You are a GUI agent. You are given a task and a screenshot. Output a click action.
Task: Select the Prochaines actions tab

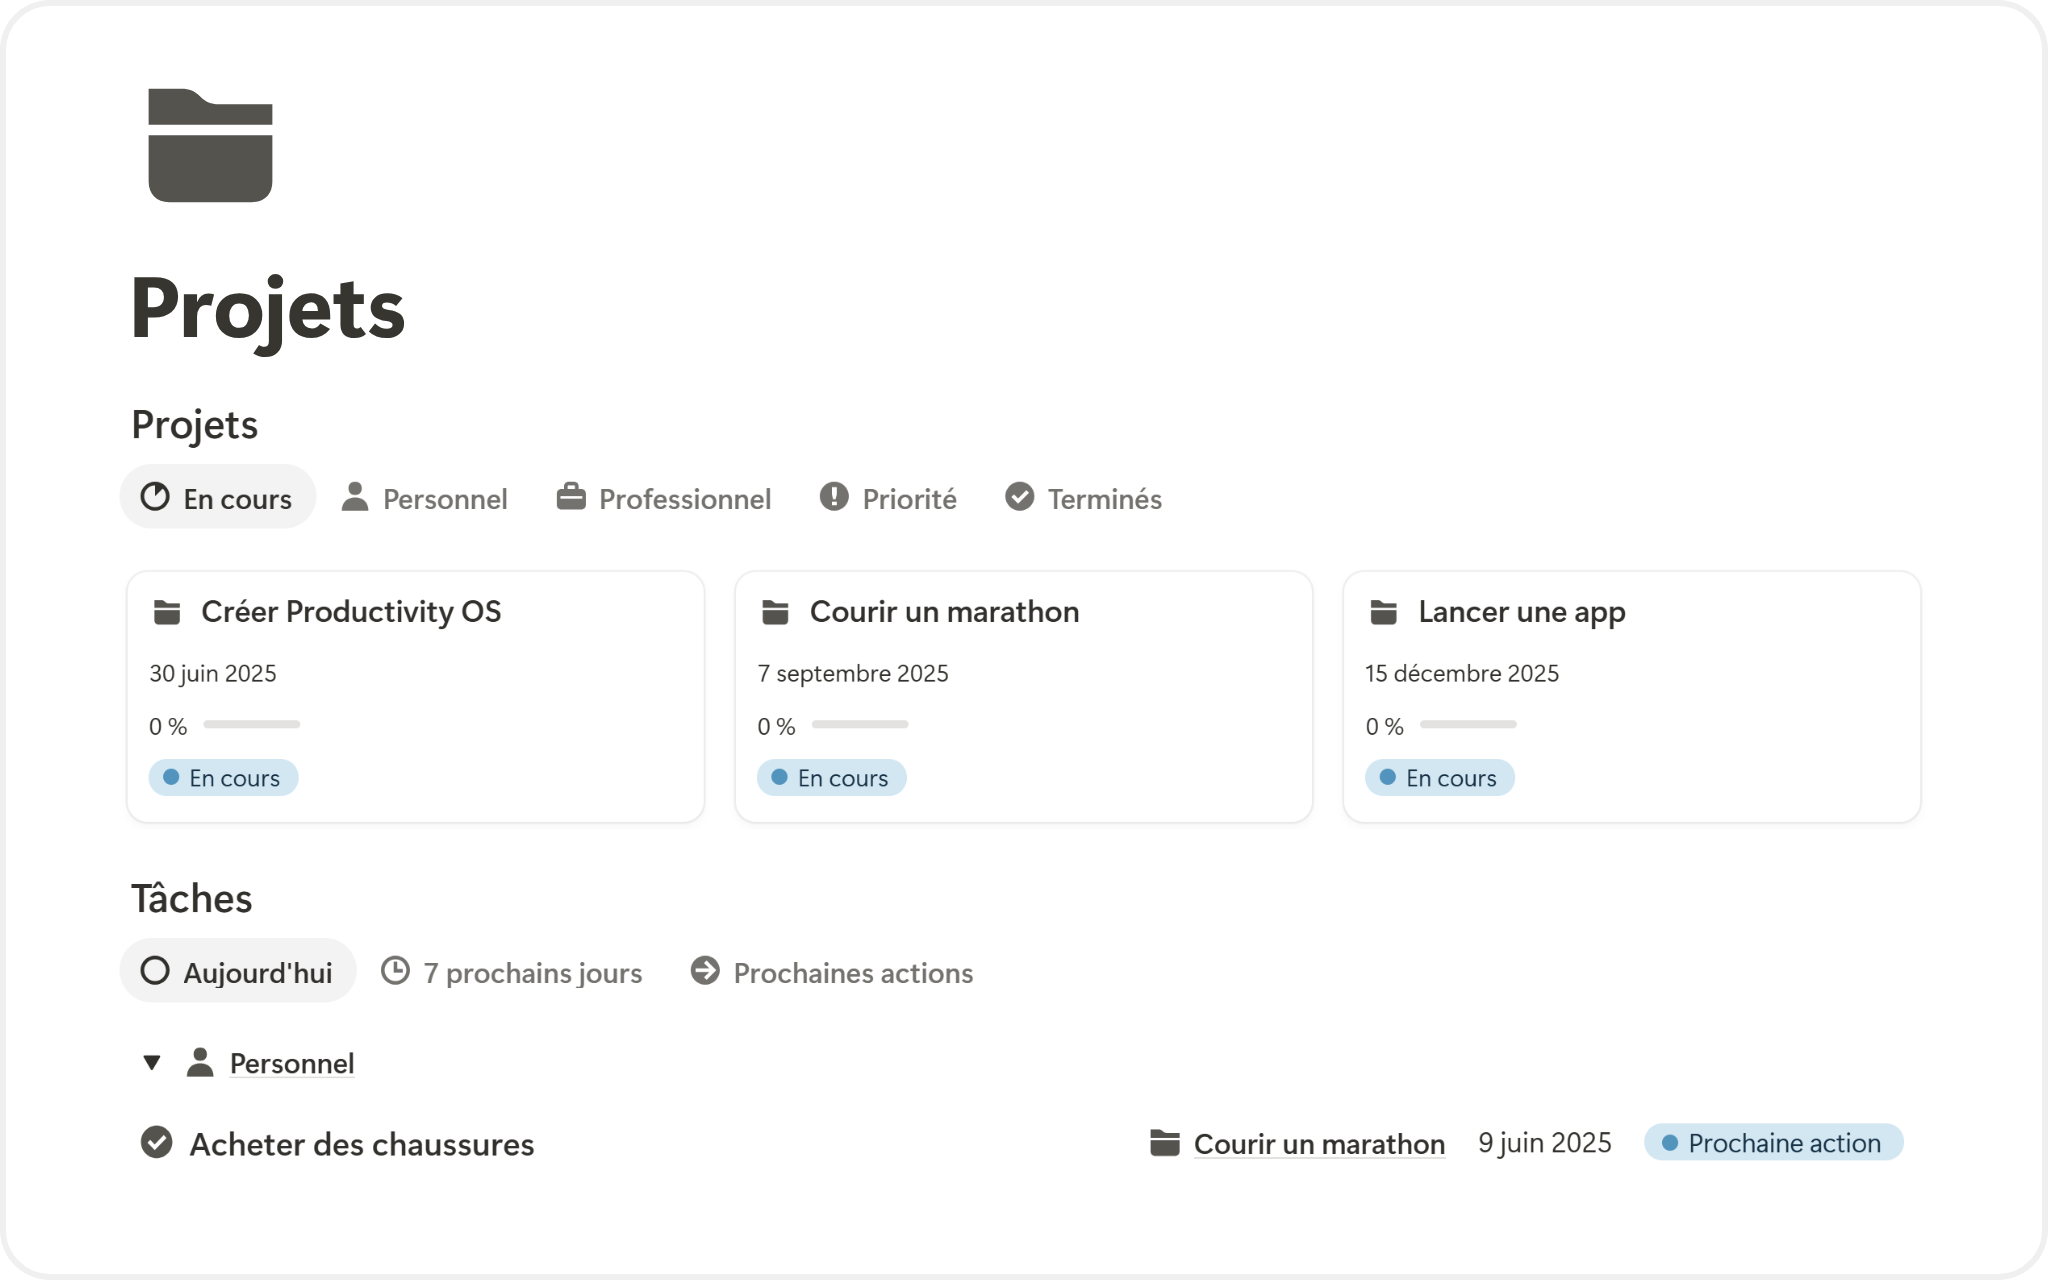click(x=832, y=972)
